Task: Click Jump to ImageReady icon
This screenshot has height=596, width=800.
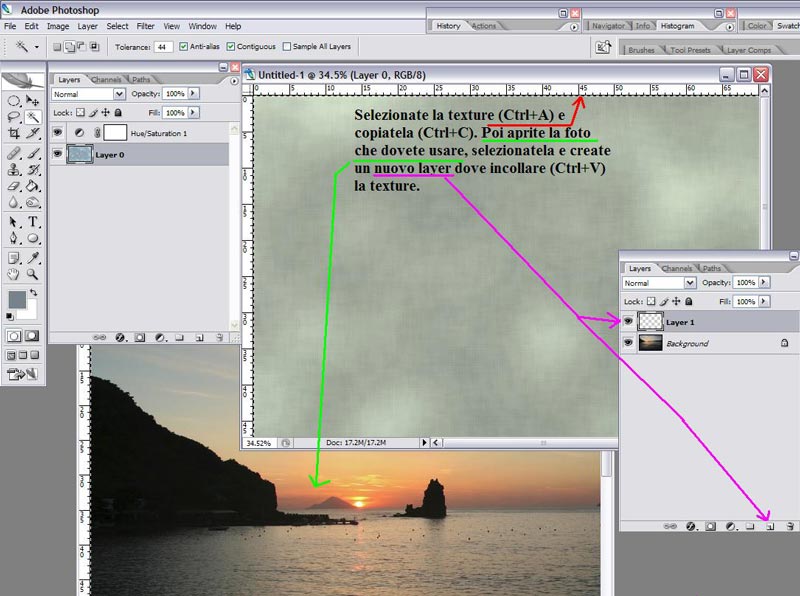Action: (22, 375)
